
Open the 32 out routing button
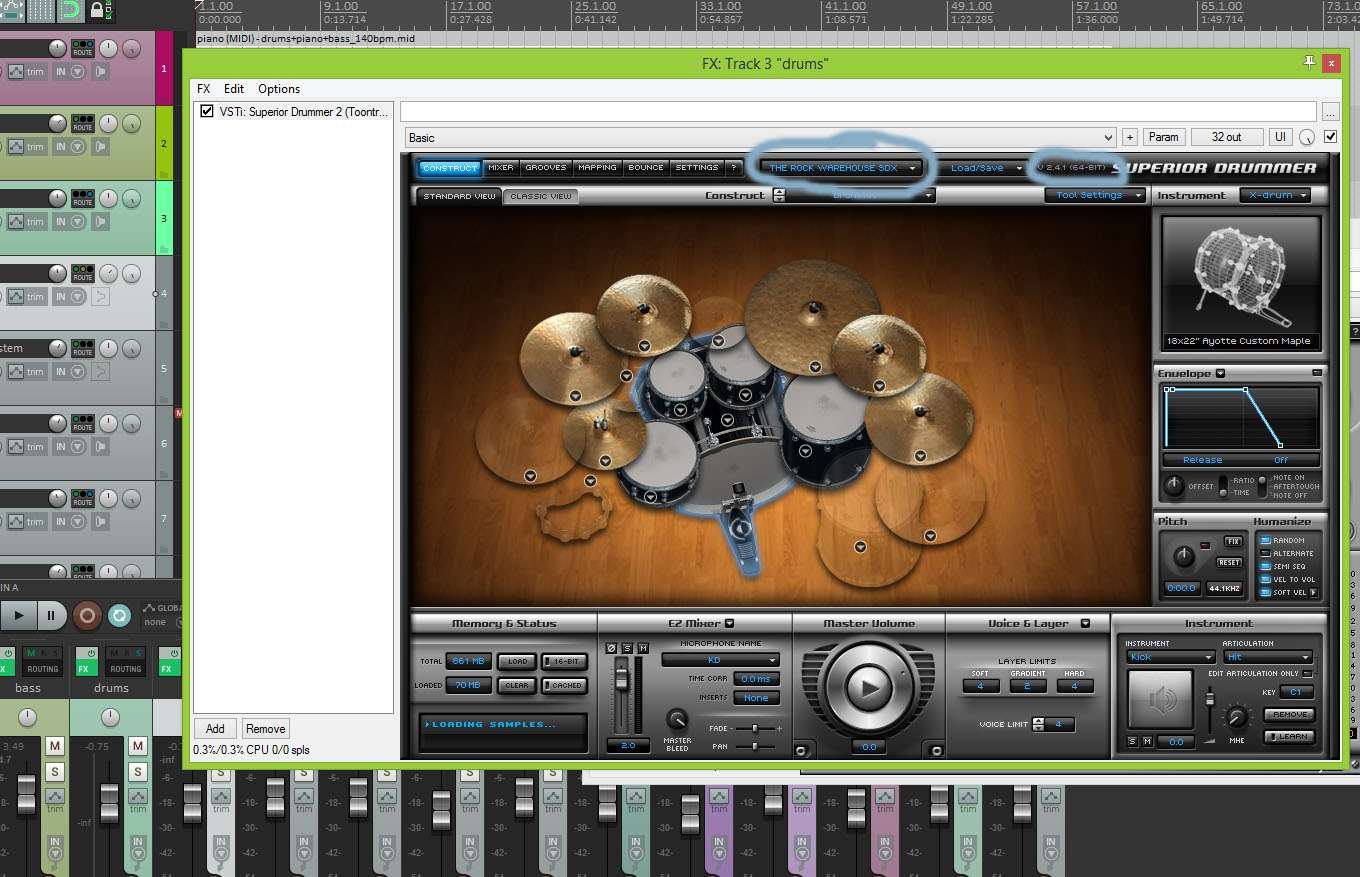(x=1226, y=137)
